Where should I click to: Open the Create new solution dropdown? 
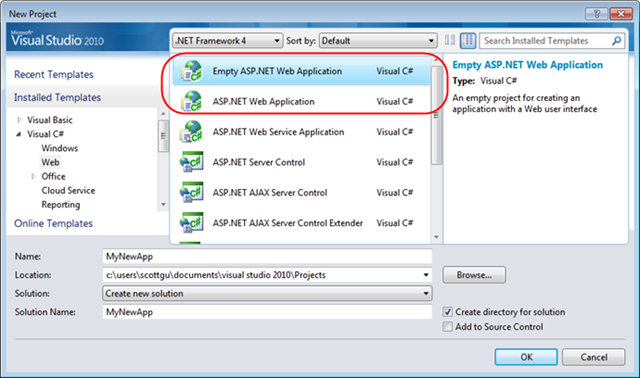tap(267, 293)
